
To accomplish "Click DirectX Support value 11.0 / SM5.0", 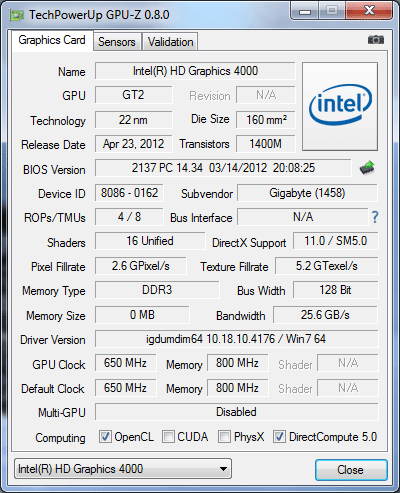I will 336,241.
